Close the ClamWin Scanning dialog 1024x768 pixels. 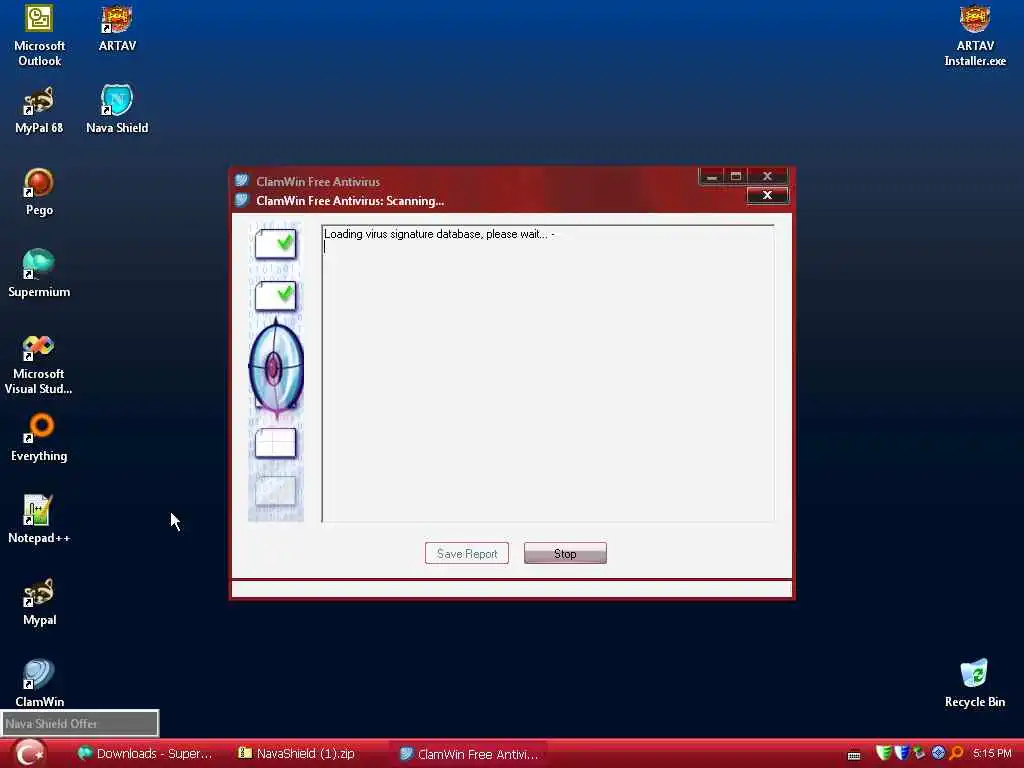point(767,195)
